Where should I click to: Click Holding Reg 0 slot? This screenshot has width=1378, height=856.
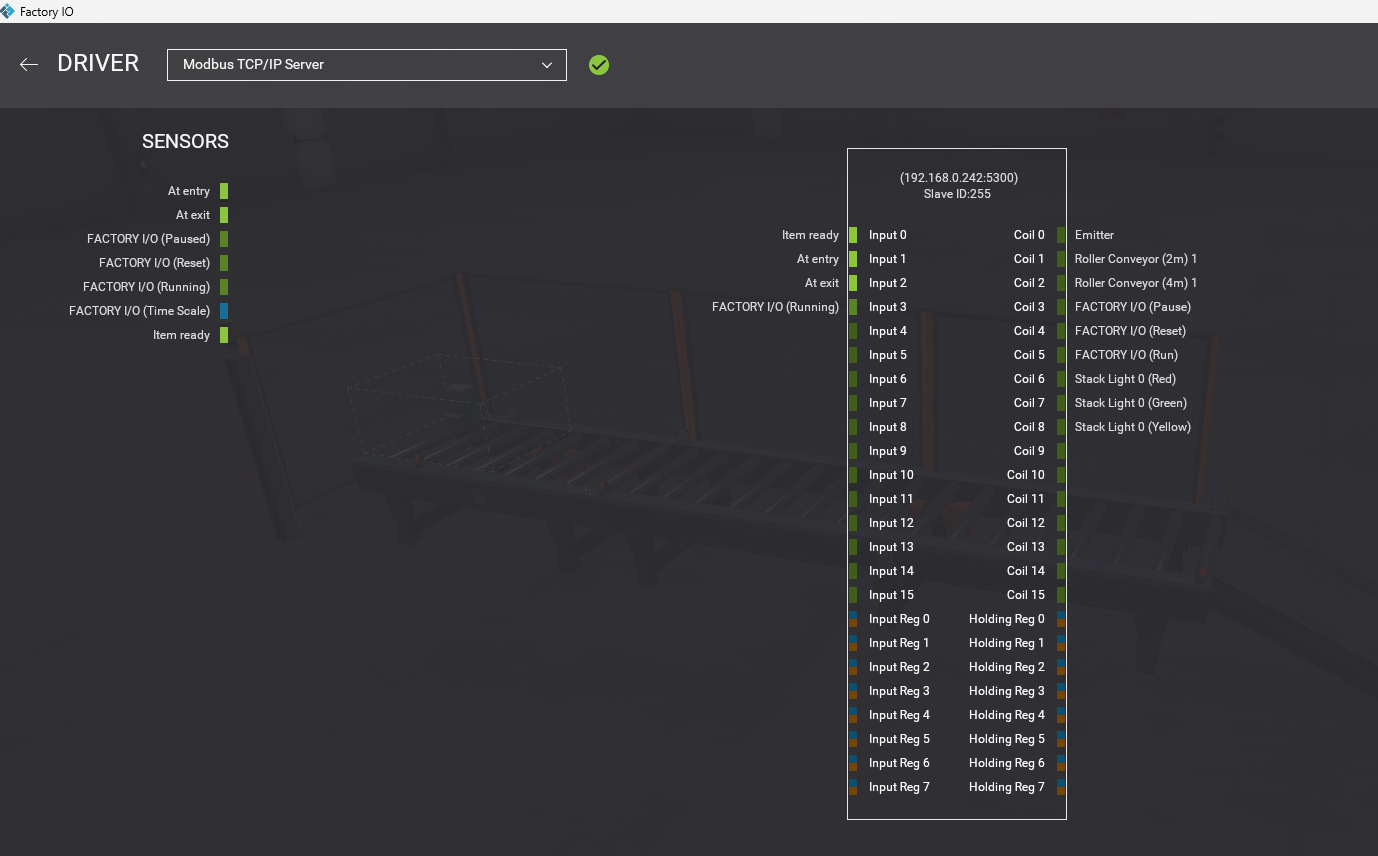pyautogui.click(x=1007, y=619)
